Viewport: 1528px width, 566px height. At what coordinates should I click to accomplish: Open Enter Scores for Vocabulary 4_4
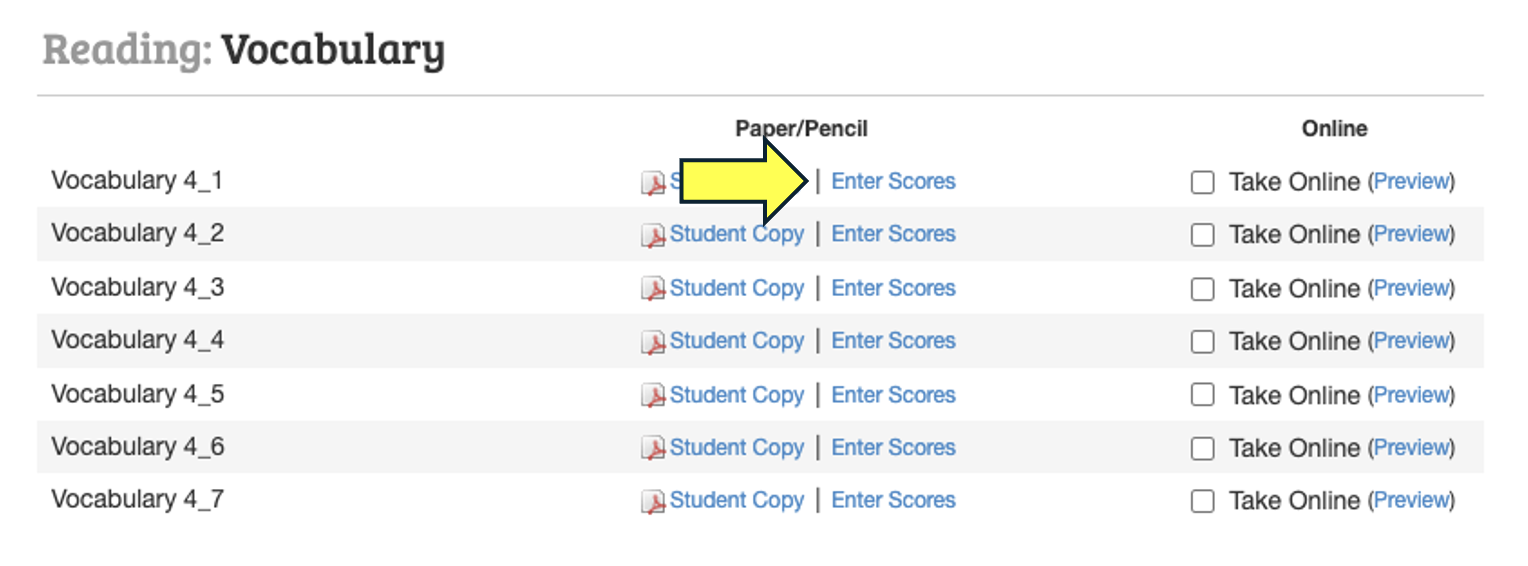(x=893, y=341)
